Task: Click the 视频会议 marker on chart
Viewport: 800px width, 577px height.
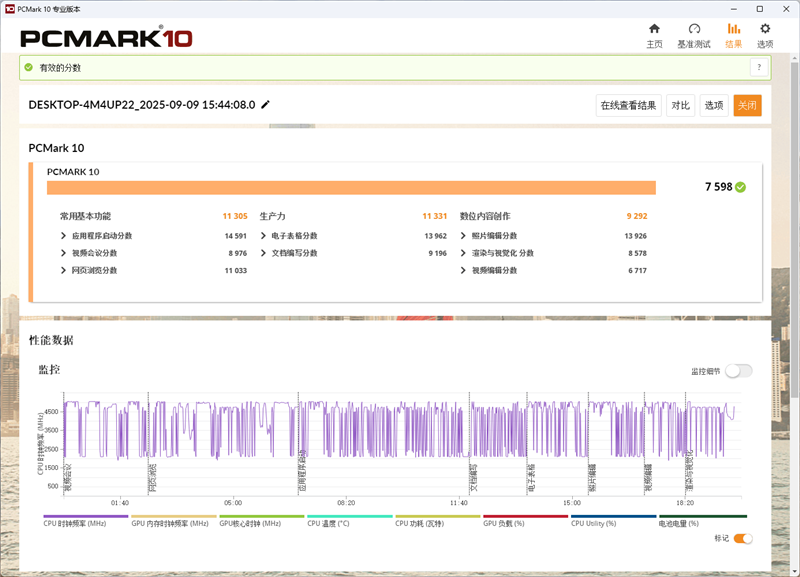Action: pyautogui.click(x=68, y=478)
